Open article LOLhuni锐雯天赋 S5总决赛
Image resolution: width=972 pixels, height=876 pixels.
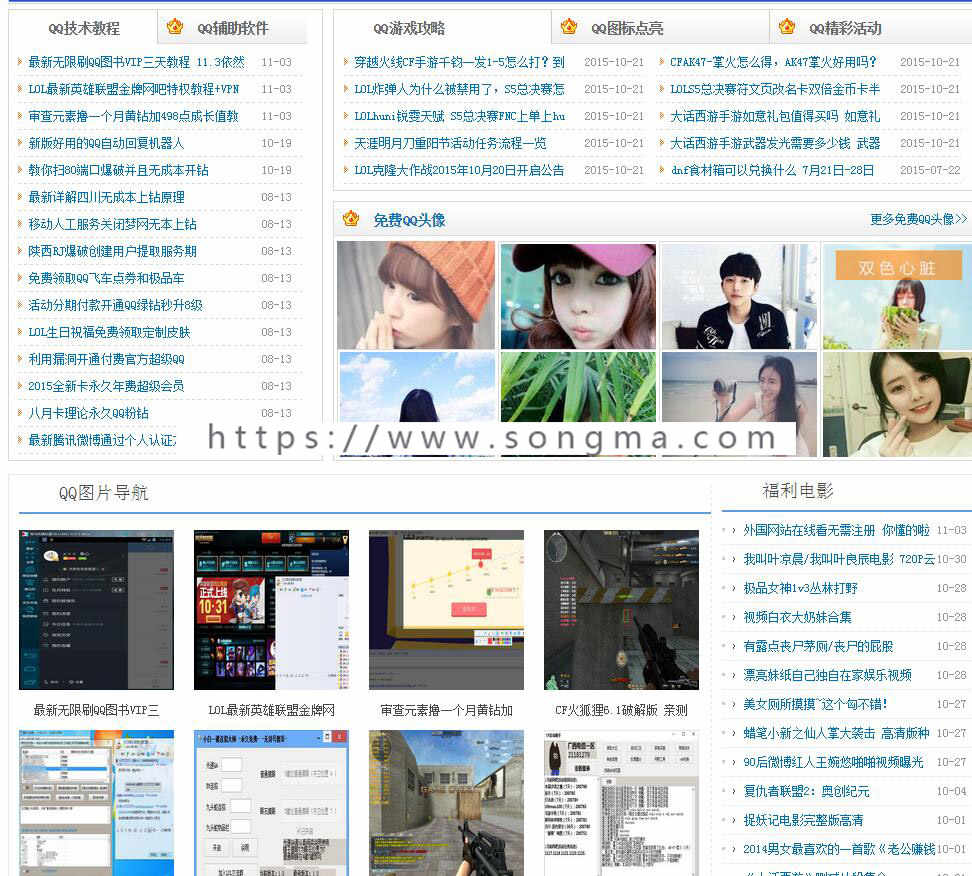(459, 116)
